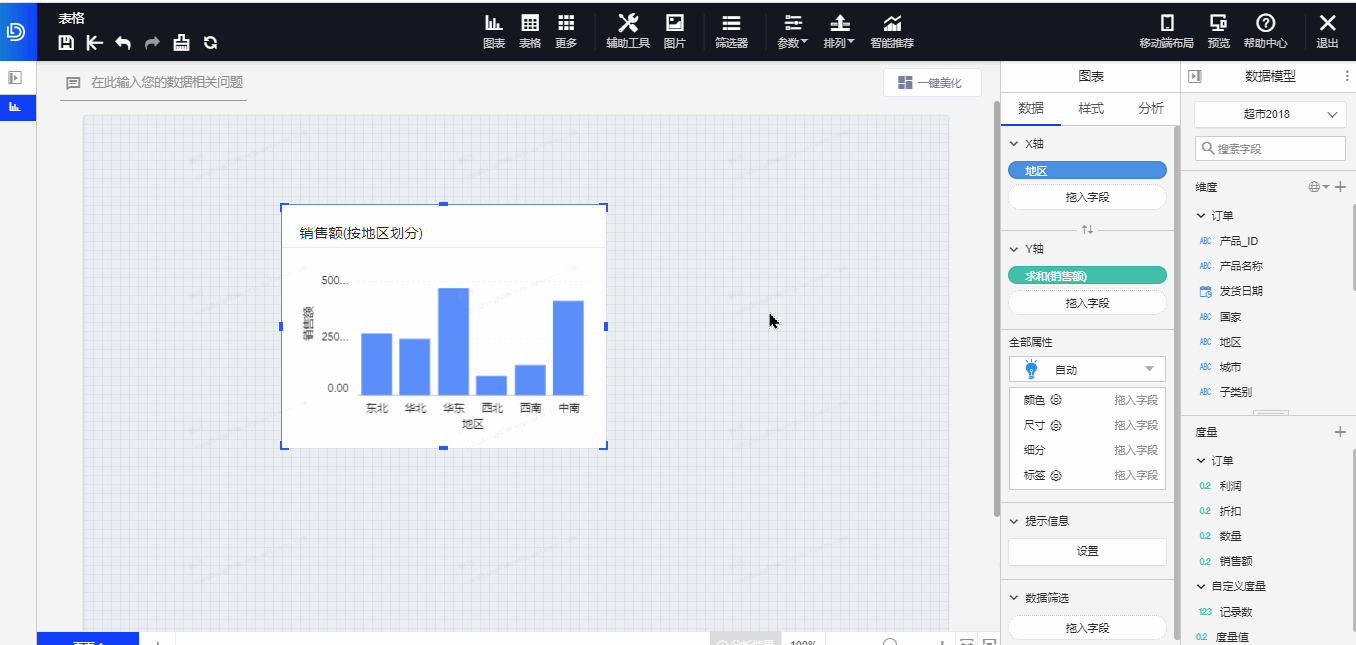The height and width of the screenshot is (645, 1356).
Task: Open the globe dropdown beside 维度
Action: pyautogui.click(x=1318, y=187)
